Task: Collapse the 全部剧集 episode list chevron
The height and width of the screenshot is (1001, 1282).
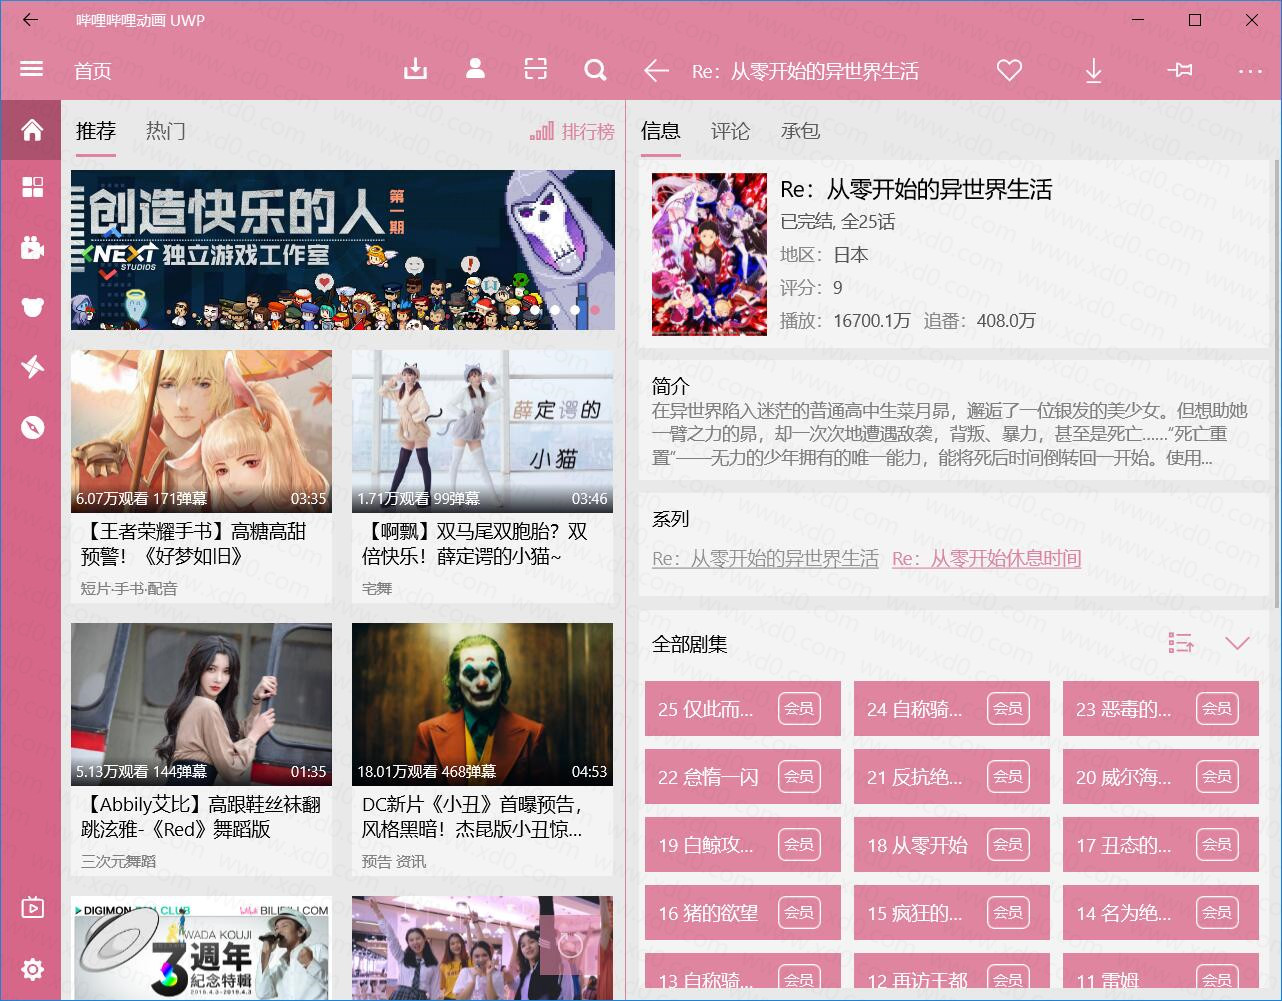Action: pos(1237,643)
